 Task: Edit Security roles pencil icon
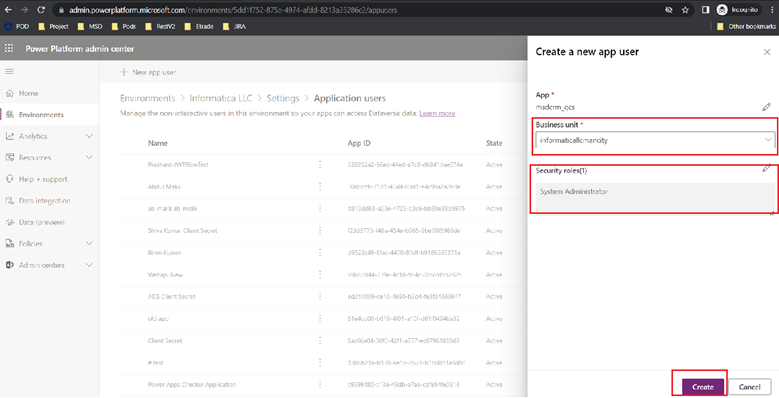click(767, 168)
